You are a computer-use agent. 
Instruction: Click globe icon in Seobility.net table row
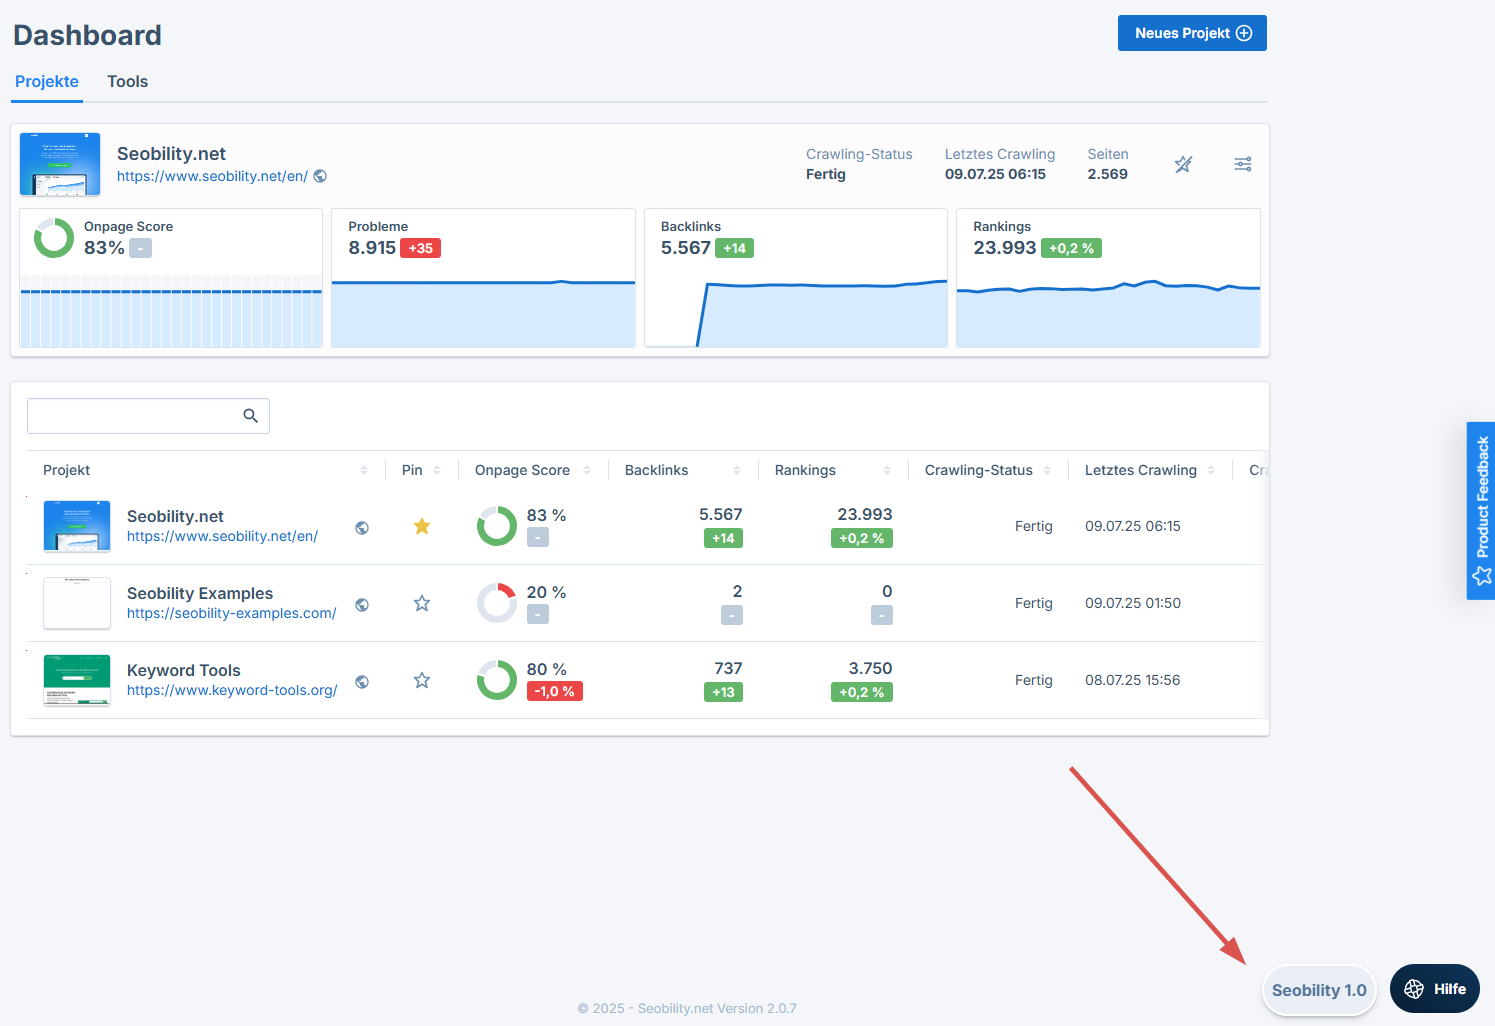pyautogui.click(x=362, y=528)
